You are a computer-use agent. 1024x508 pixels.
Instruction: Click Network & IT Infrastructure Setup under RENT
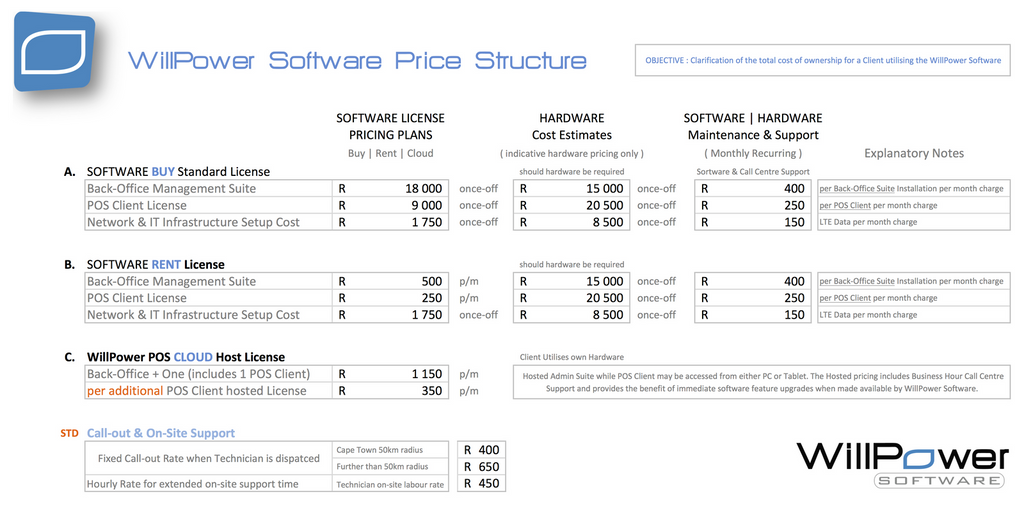(208, 315)
